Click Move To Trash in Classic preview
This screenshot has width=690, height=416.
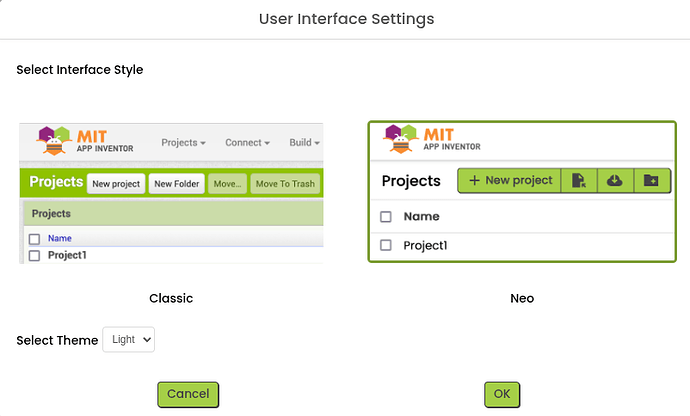[x=284, y=183]
